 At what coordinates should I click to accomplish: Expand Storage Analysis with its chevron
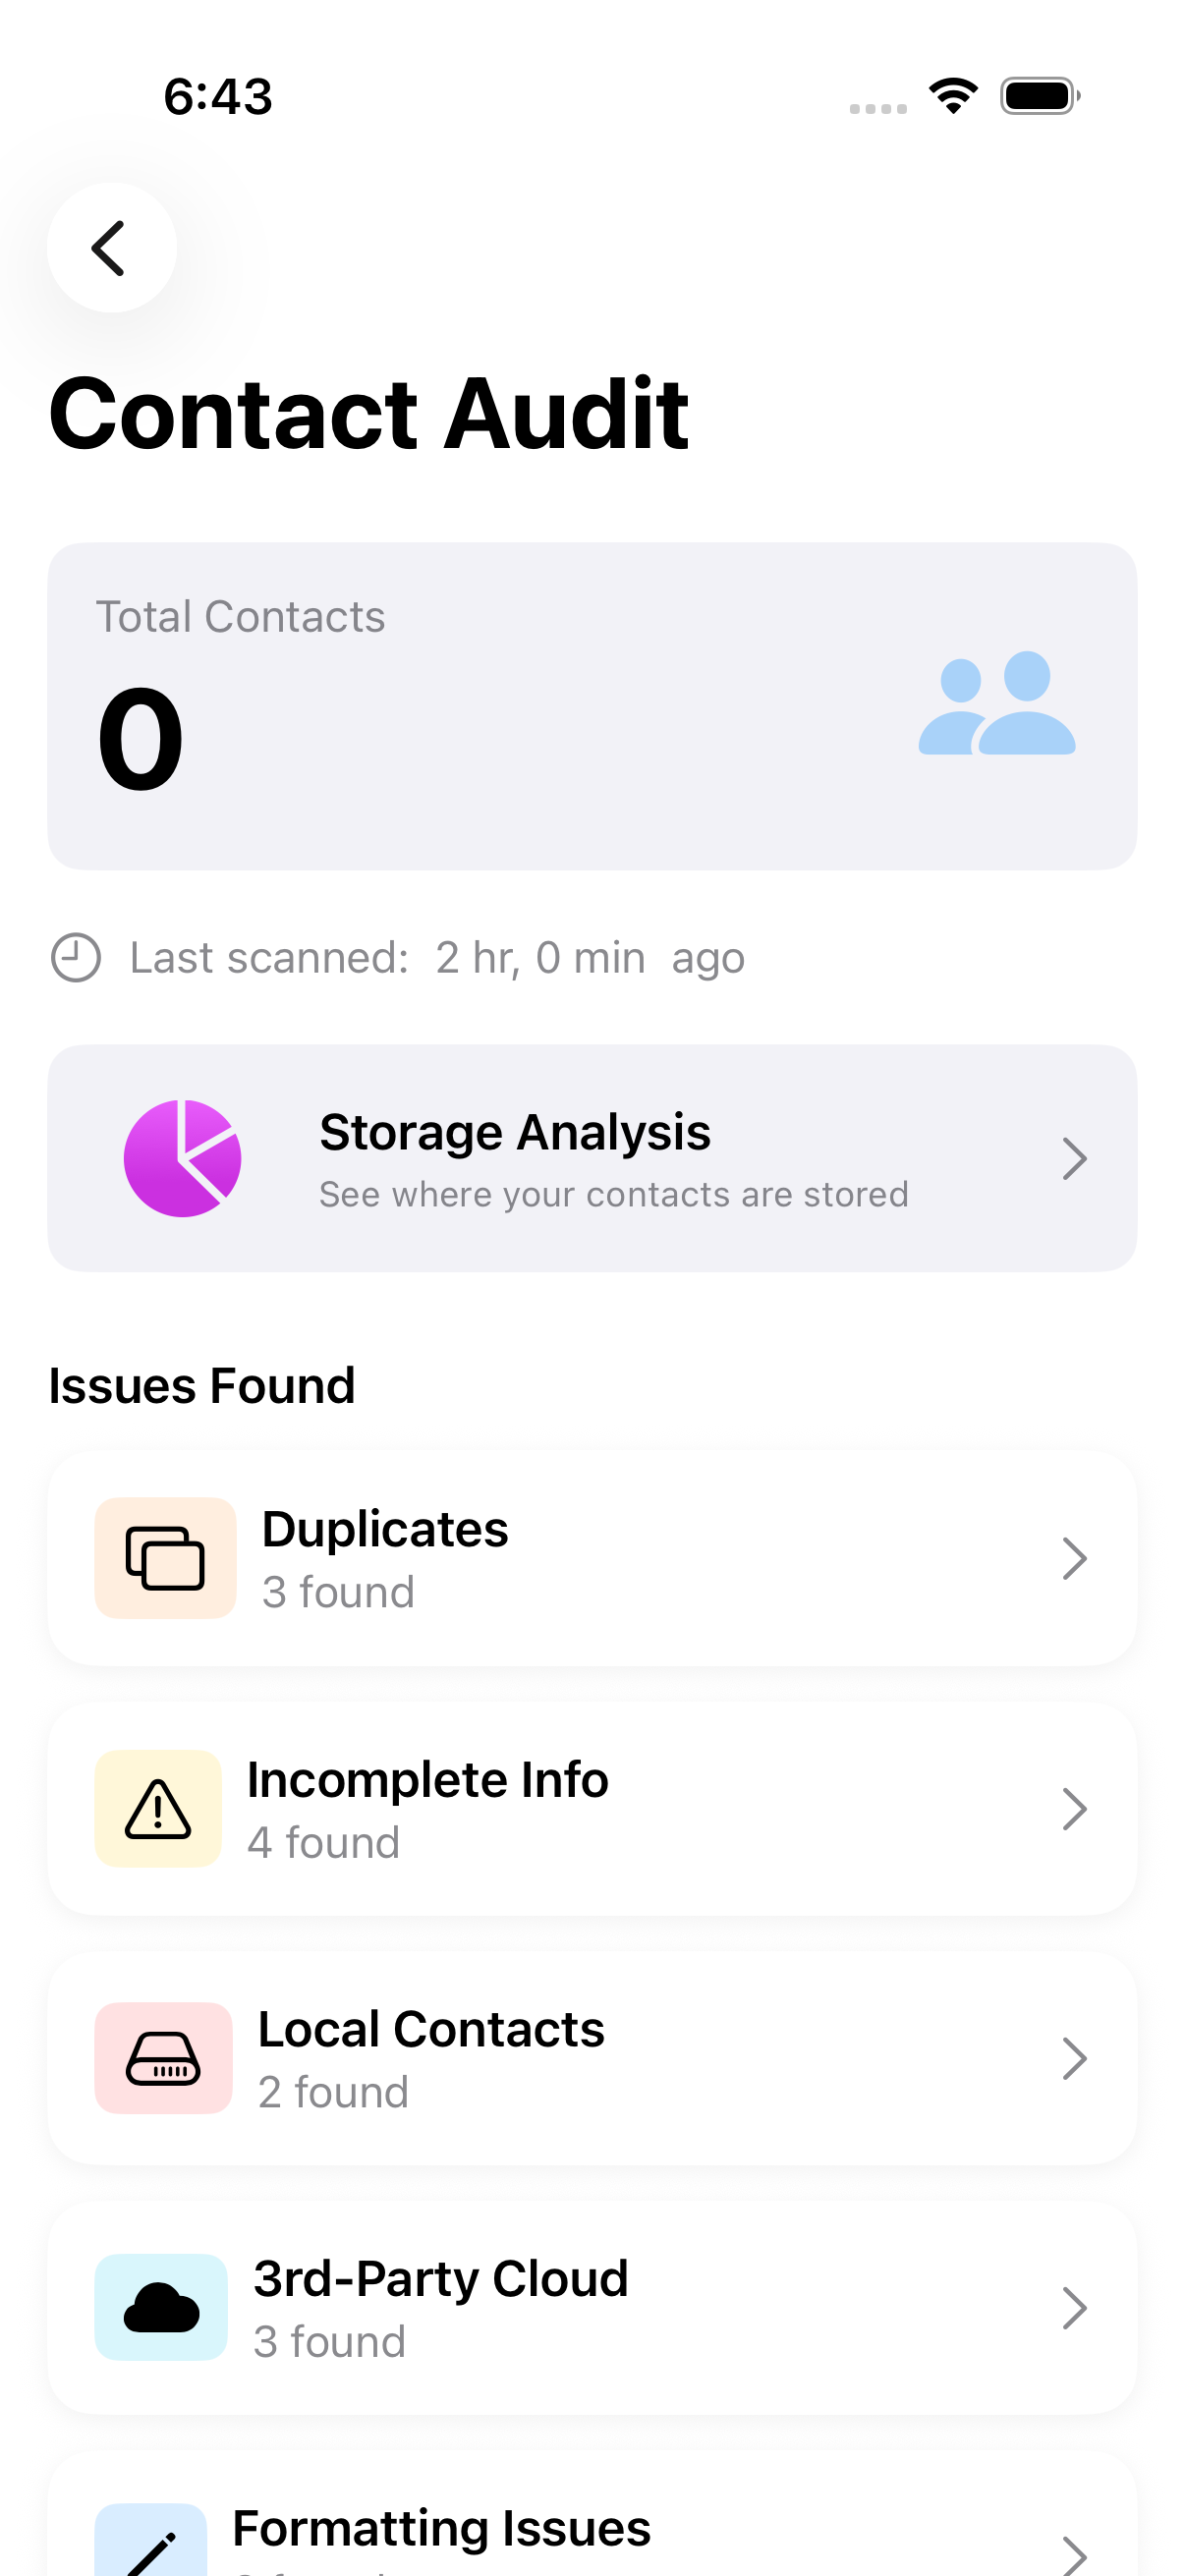click(1074, 1158)
